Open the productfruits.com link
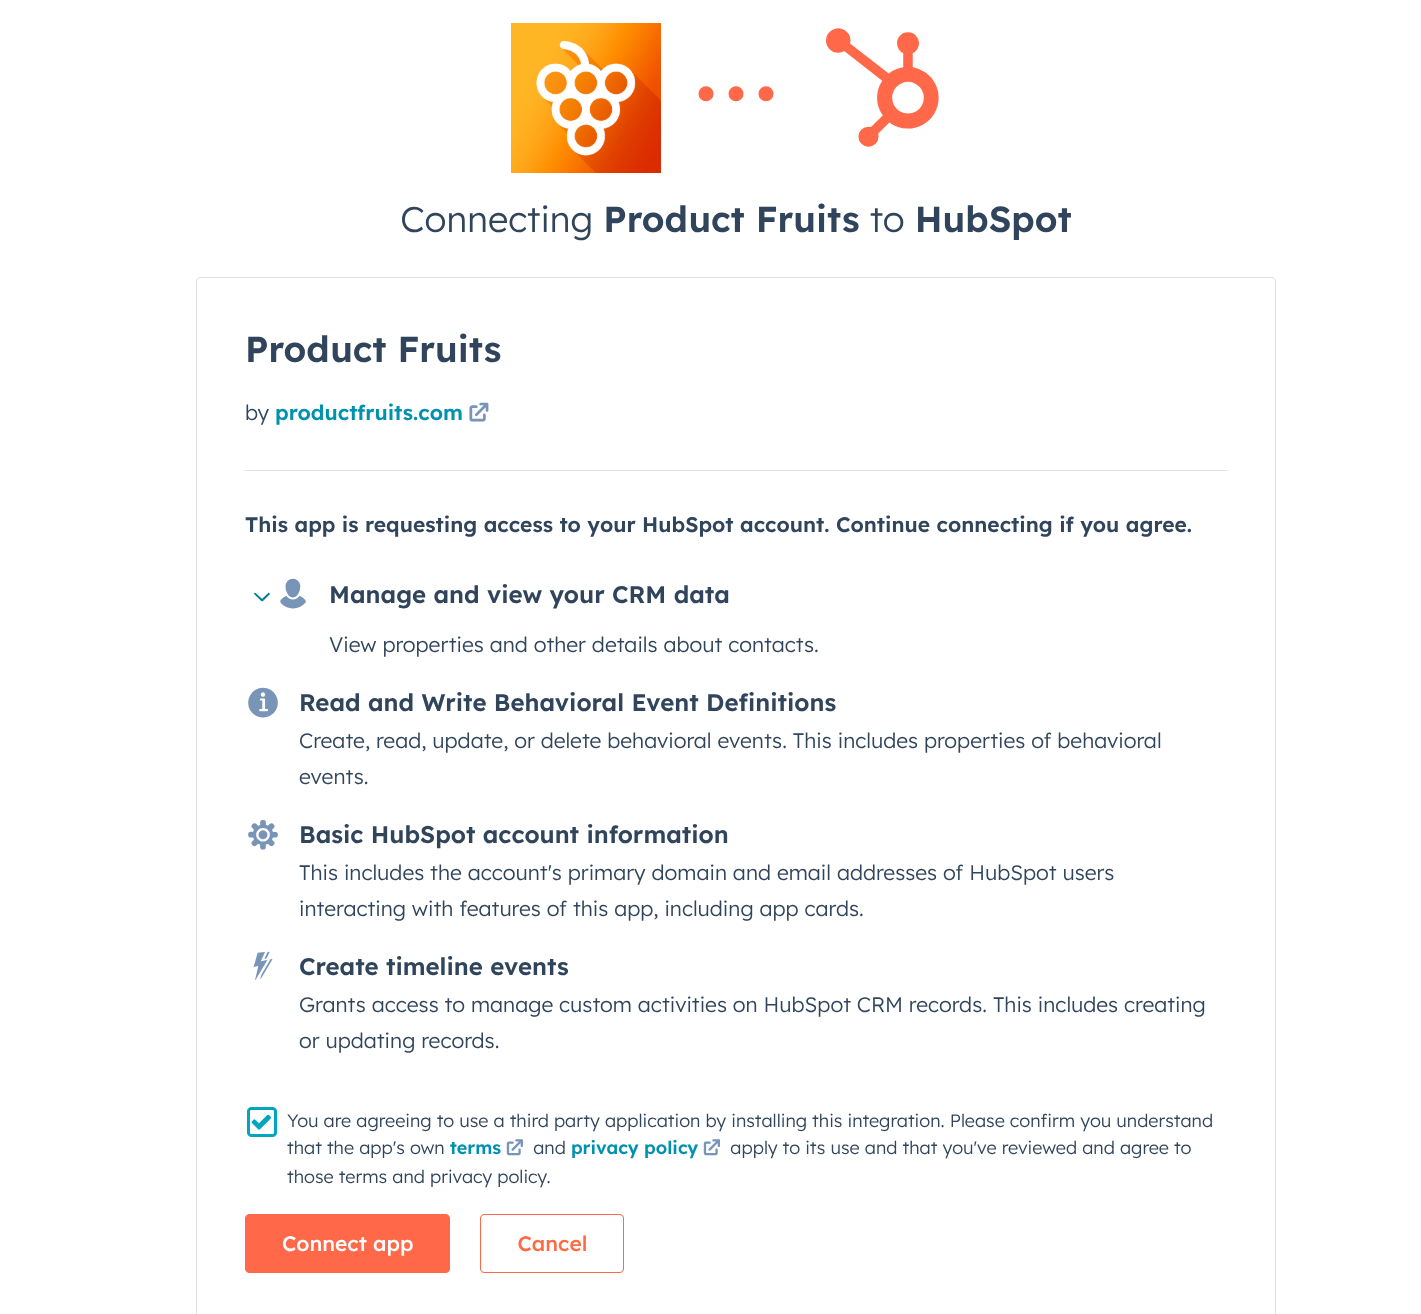1421x1314 pixels. pos(368,413)
